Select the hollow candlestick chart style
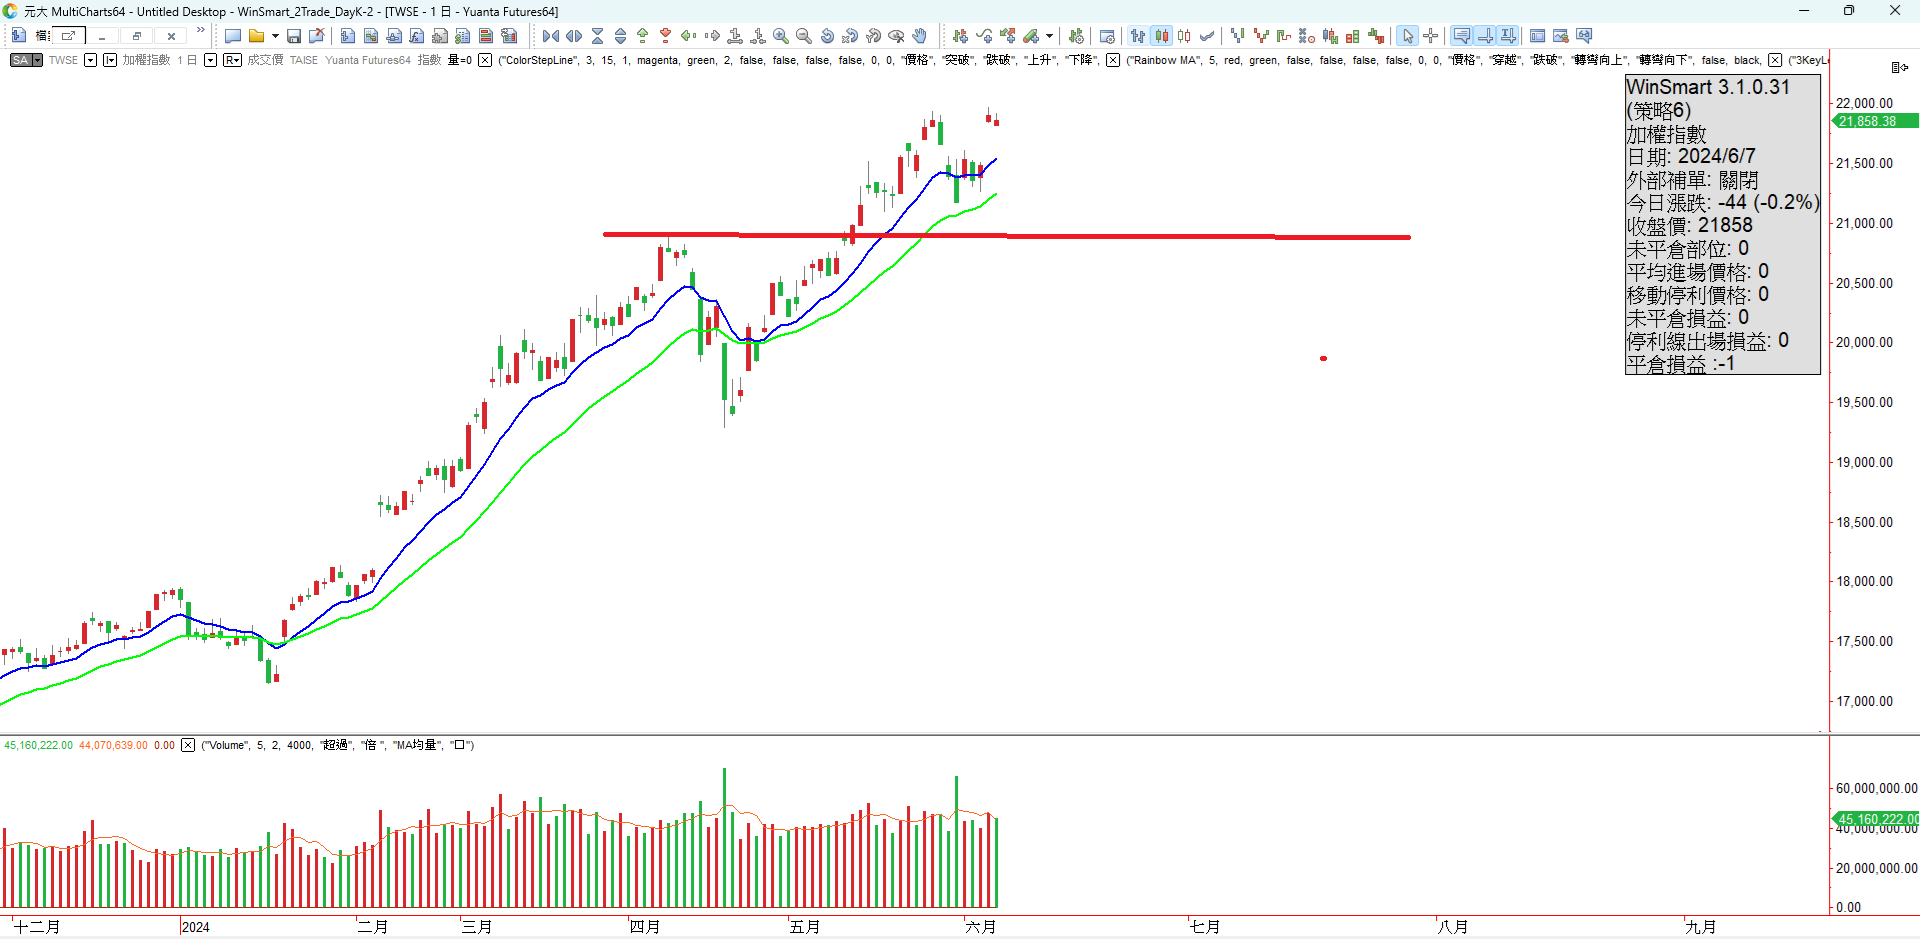 pyautogui.click(x=1184, y=36)
